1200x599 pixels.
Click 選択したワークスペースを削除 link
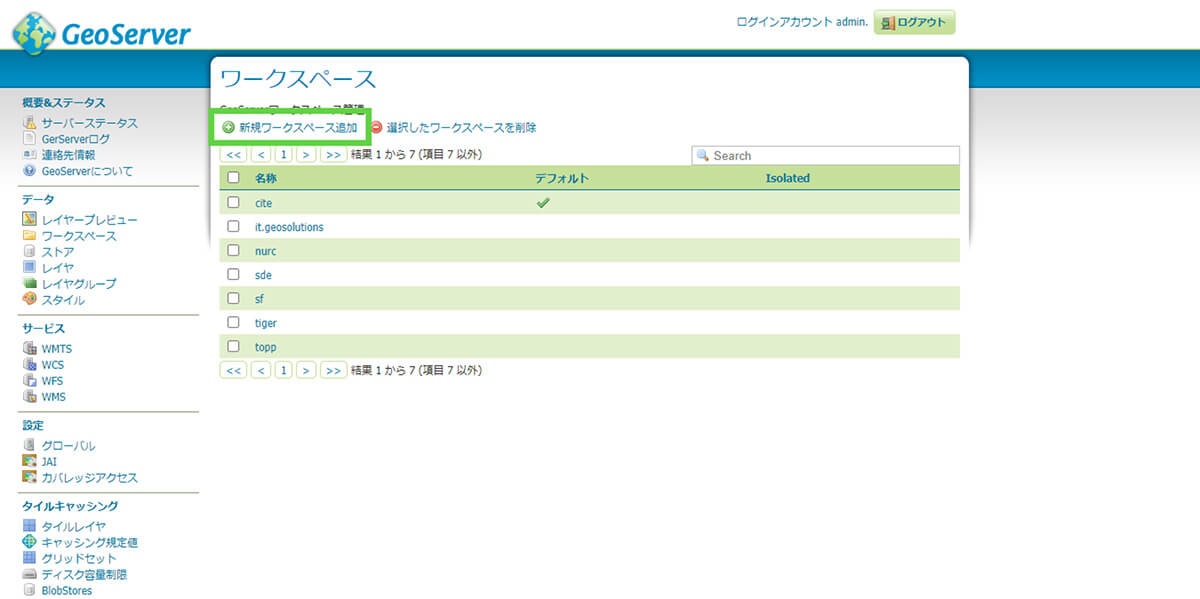[x=462, y=128]
